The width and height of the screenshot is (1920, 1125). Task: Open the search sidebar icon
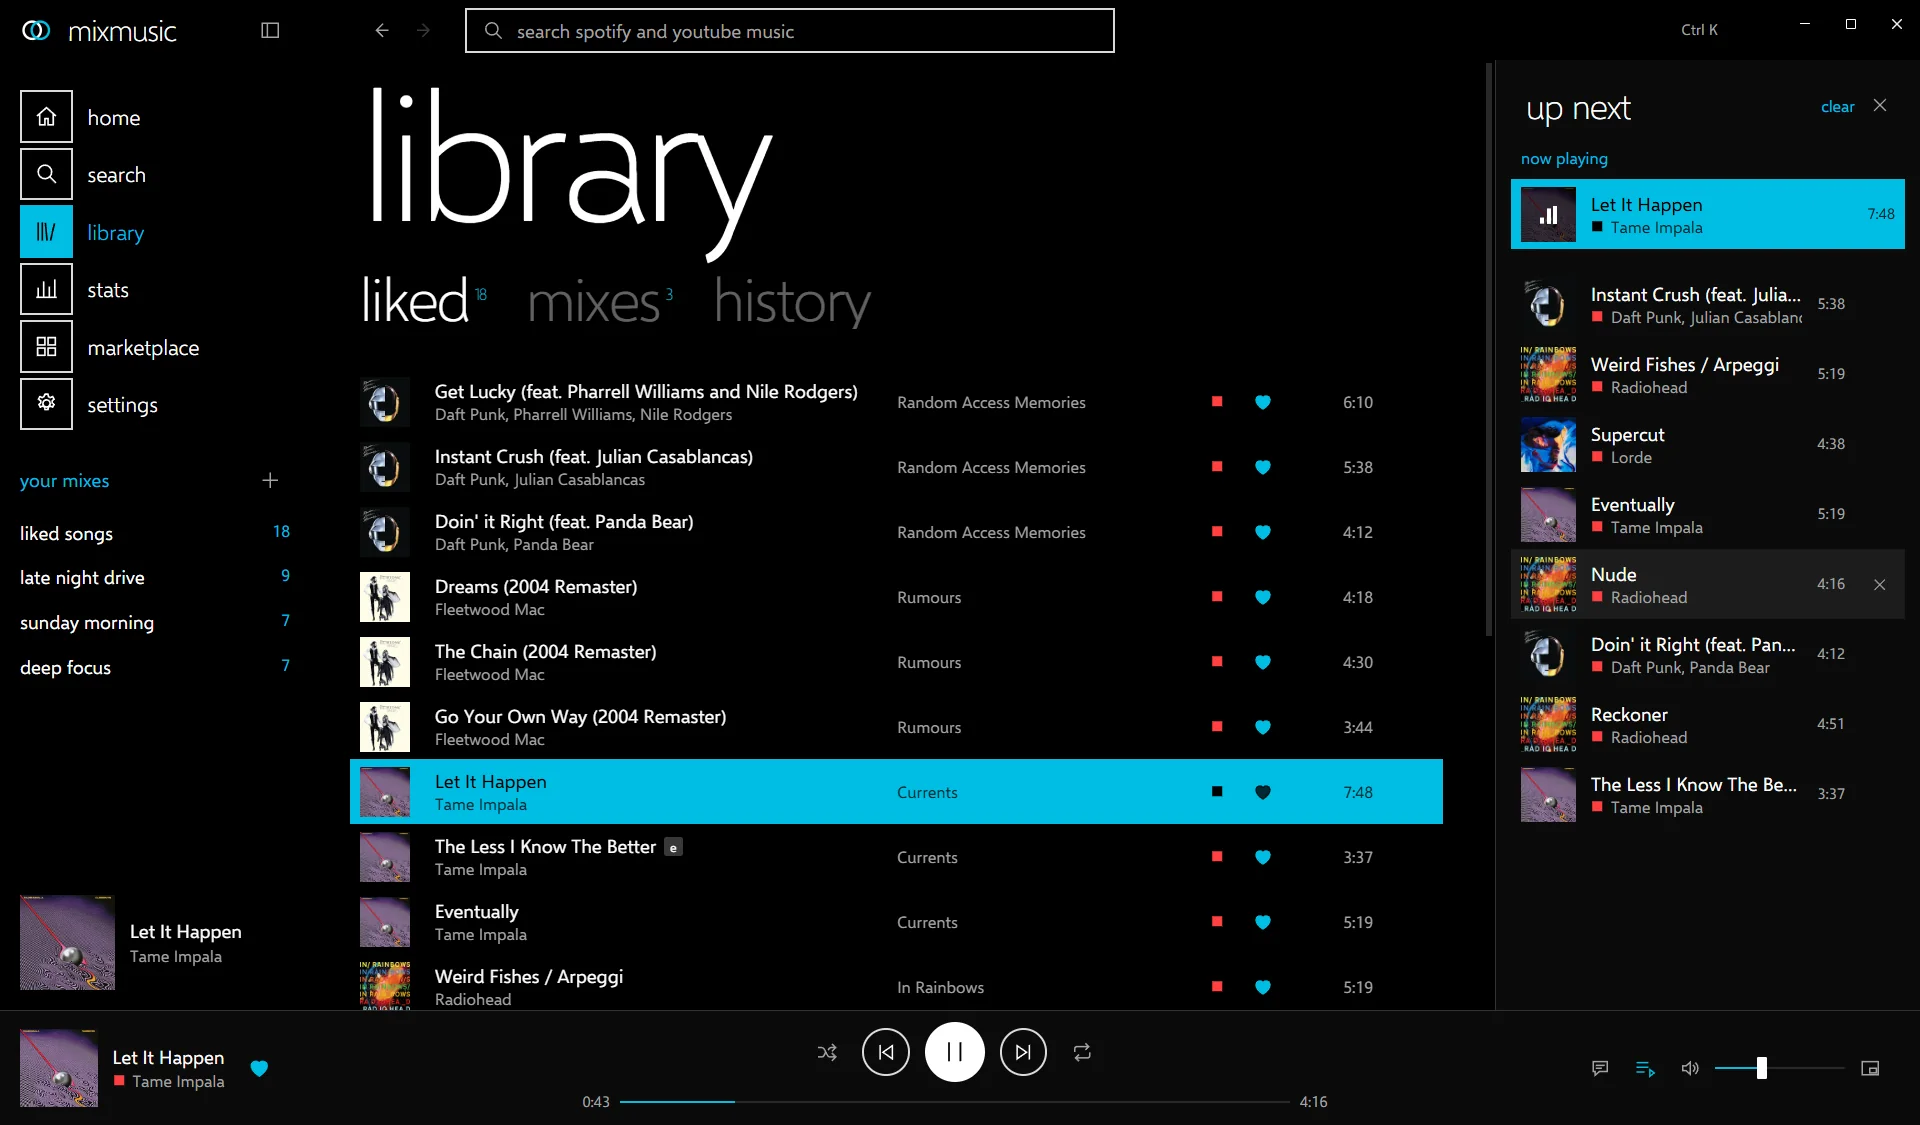46,174
